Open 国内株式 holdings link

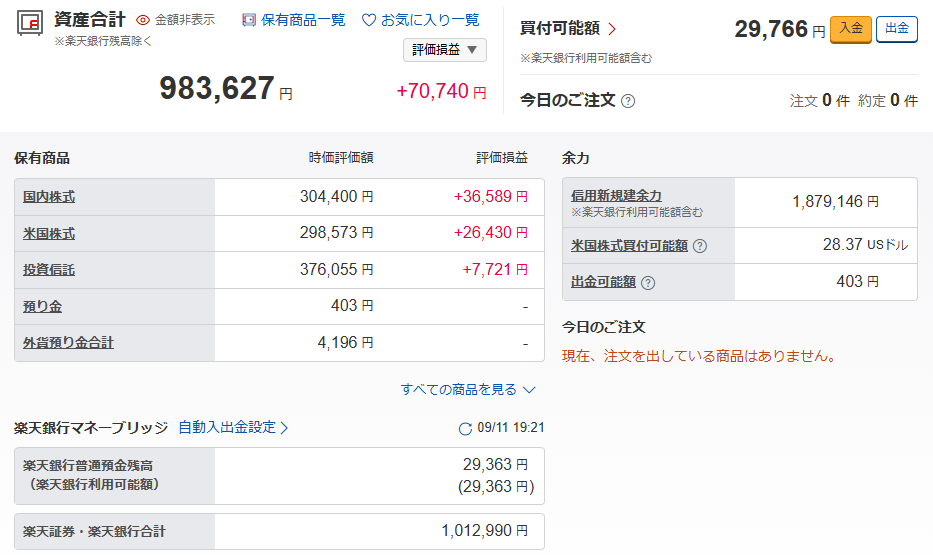[49, 197]
